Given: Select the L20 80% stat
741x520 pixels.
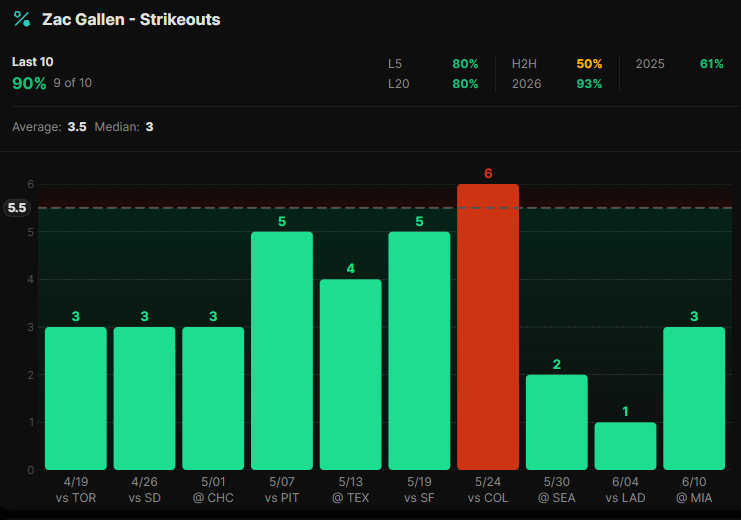Looking at the screenshot, I should (433, 84).
